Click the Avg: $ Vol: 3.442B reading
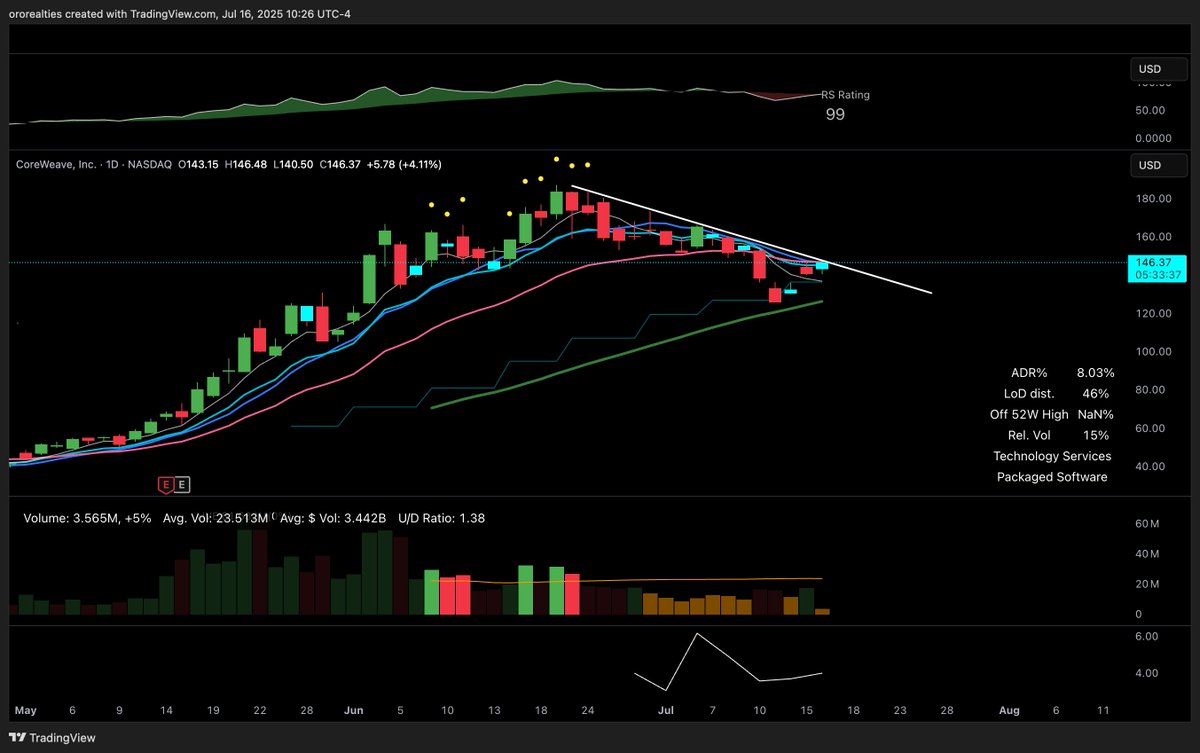 (333, 518)
